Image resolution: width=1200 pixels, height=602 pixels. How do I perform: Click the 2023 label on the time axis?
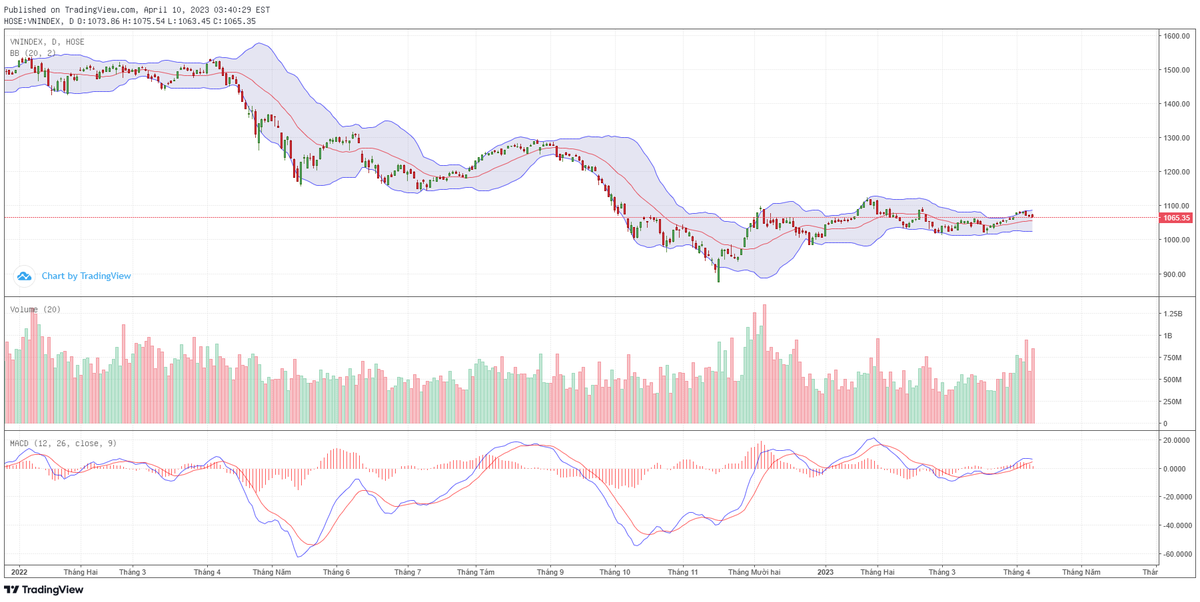click(825, 572)
